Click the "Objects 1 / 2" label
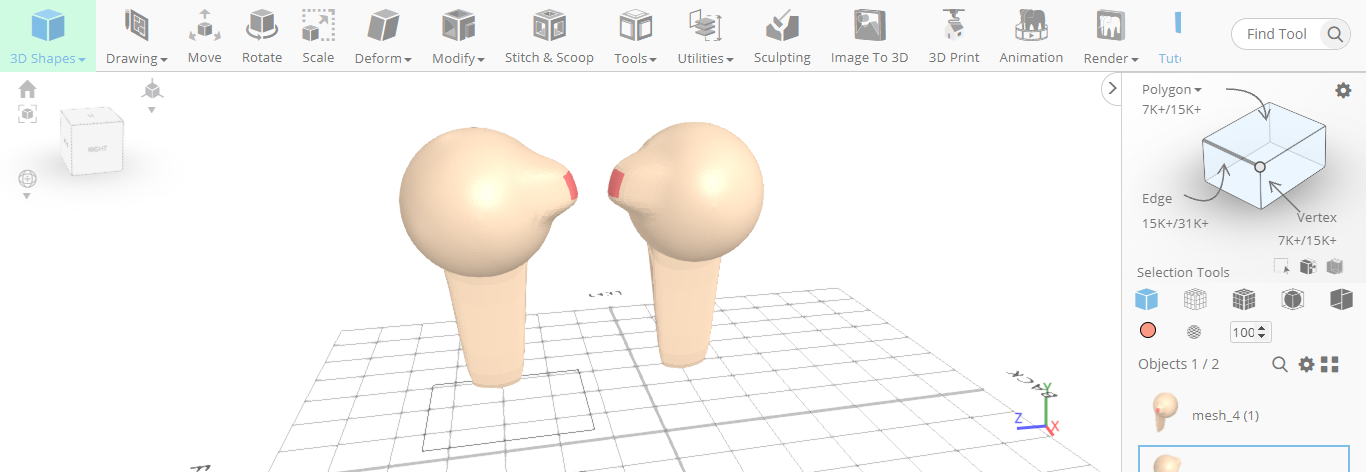Screen dimensions: 1366x472 [1178, 364]
